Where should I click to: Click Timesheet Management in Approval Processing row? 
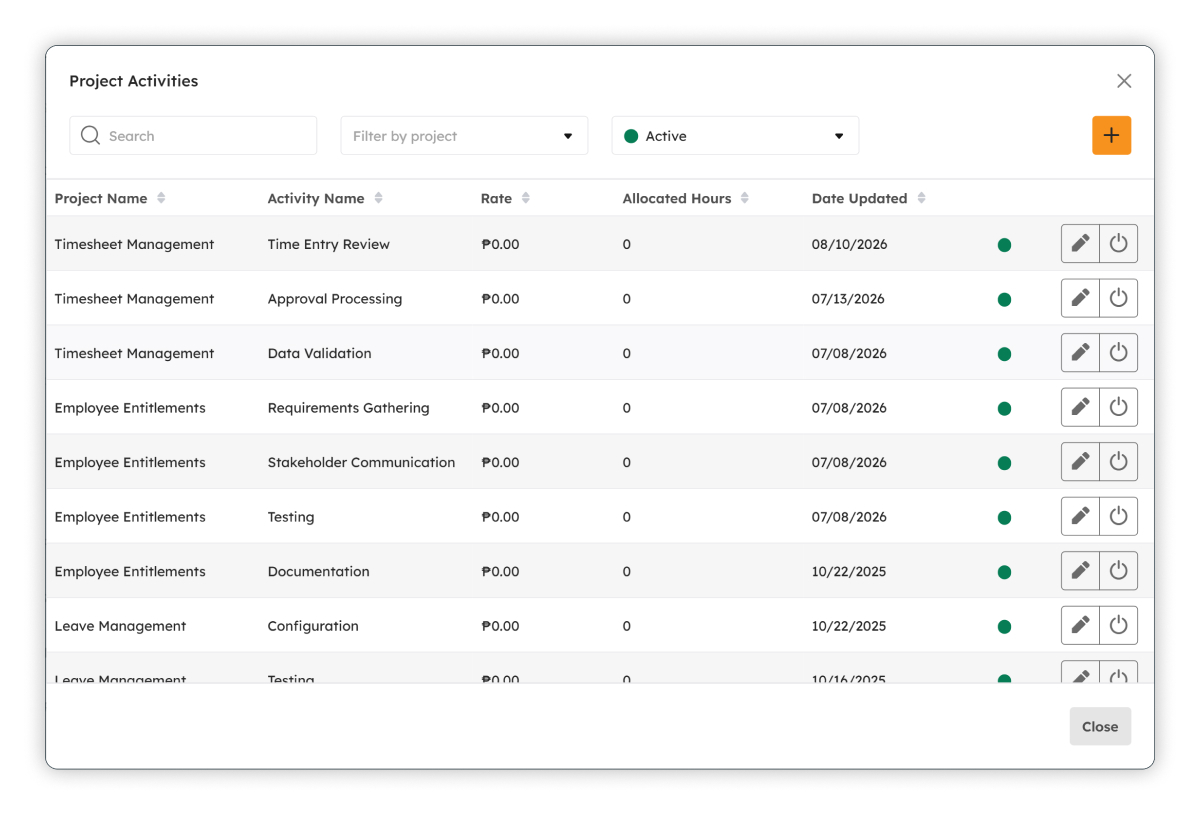[134, 298]
